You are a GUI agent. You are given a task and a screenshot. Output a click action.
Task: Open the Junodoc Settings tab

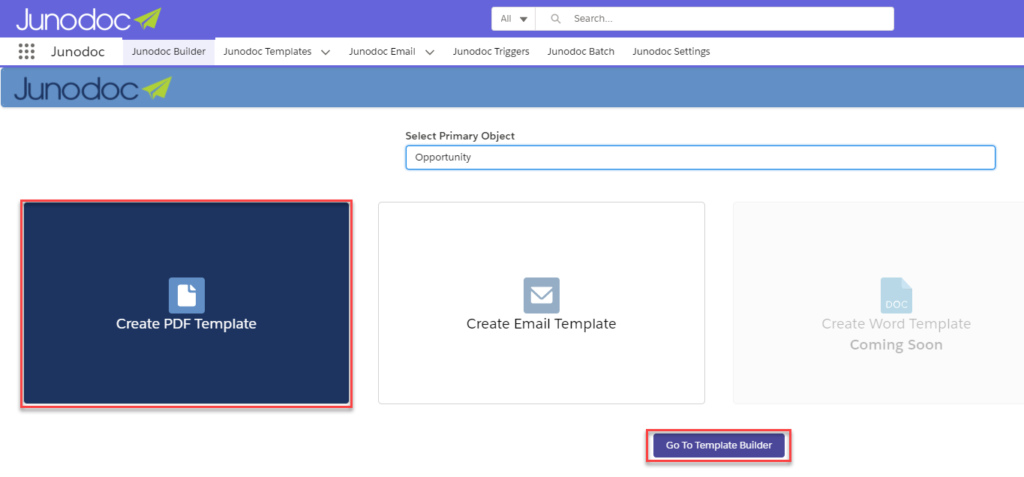(x=671, y=52)
